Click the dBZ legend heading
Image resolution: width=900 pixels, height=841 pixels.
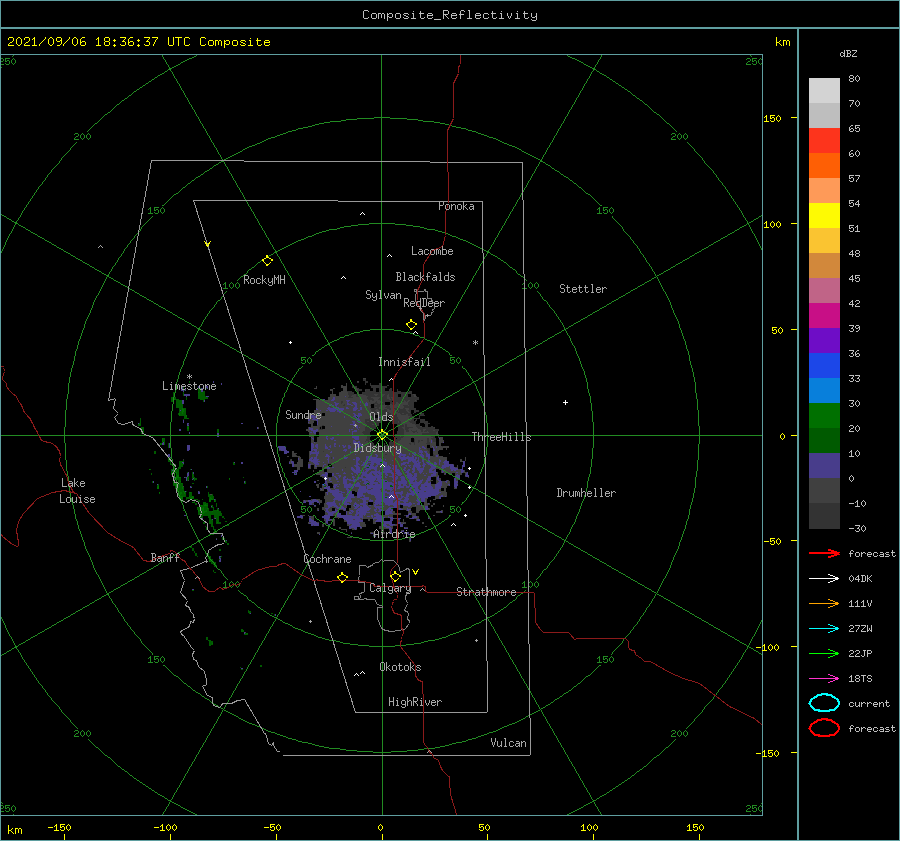click(x=848, y=54)
